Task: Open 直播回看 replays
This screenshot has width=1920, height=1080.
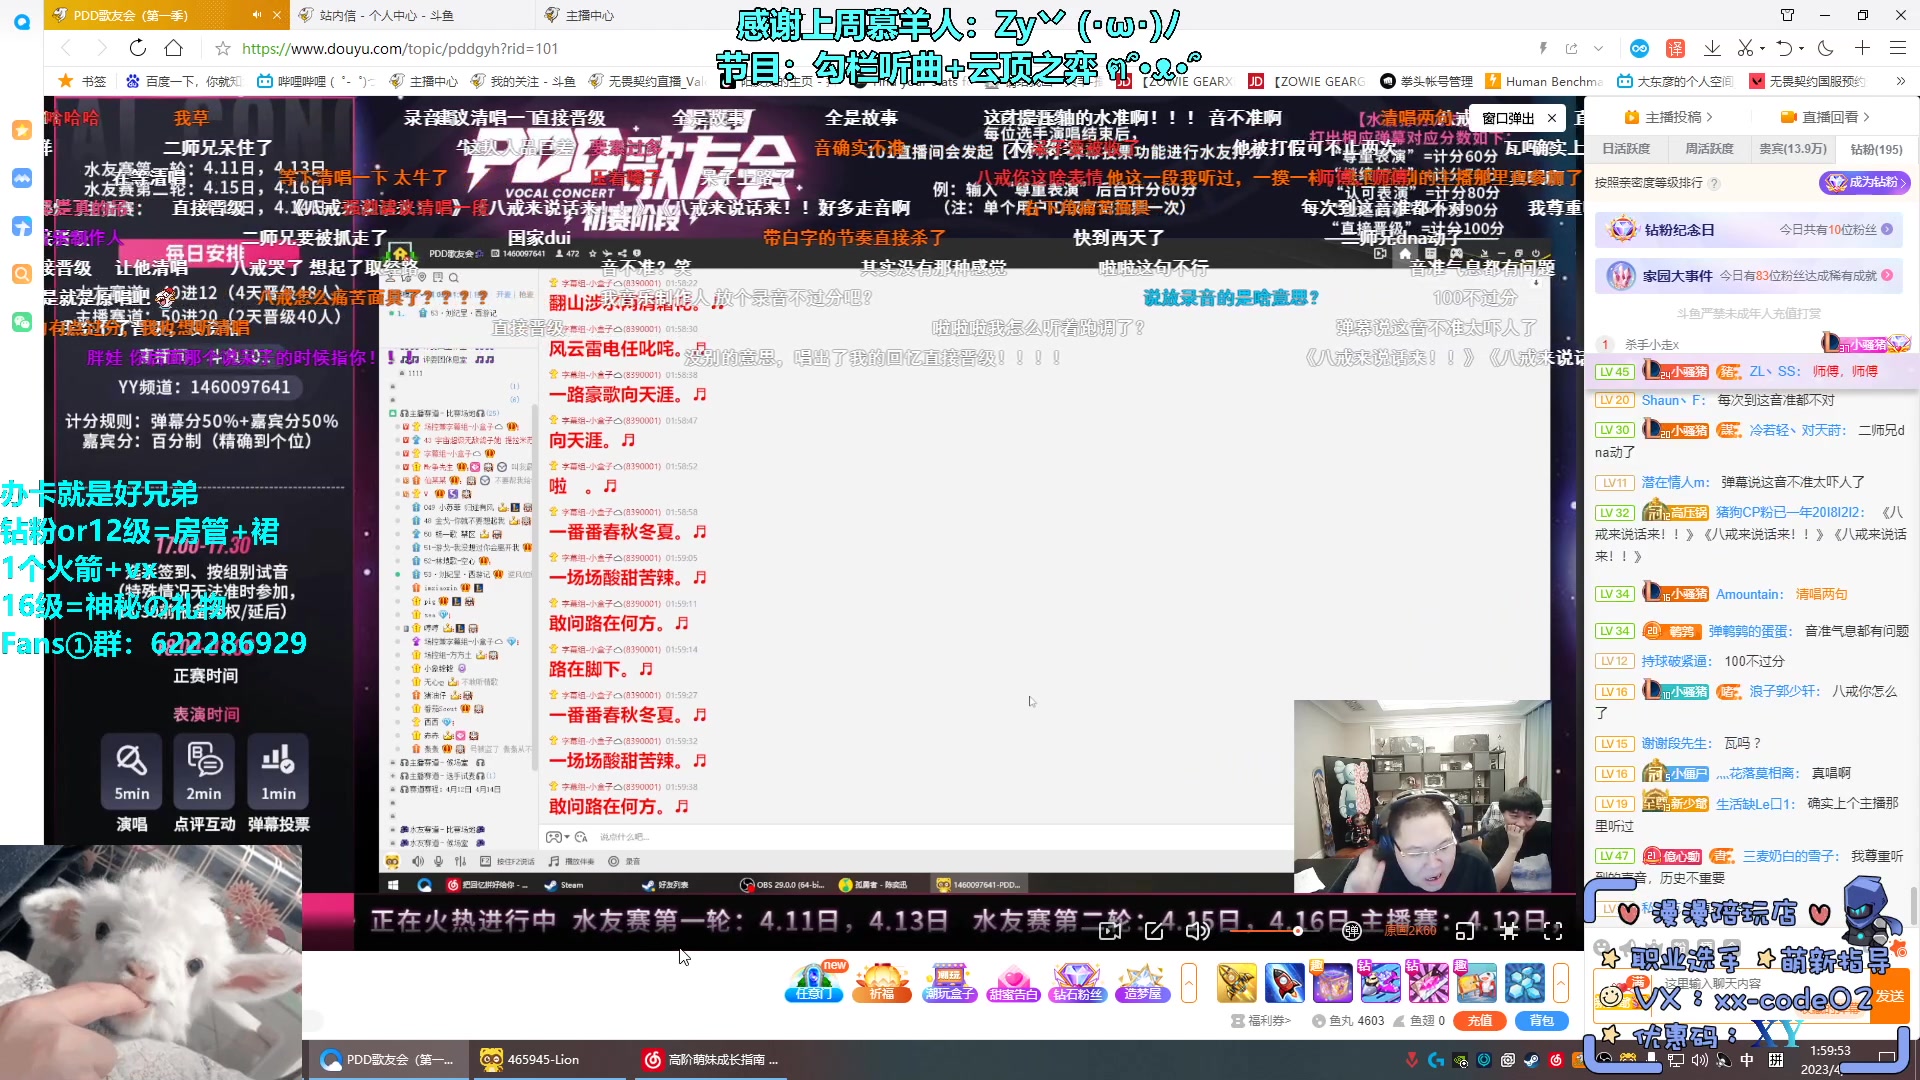Action: [x=1825, y=117]
